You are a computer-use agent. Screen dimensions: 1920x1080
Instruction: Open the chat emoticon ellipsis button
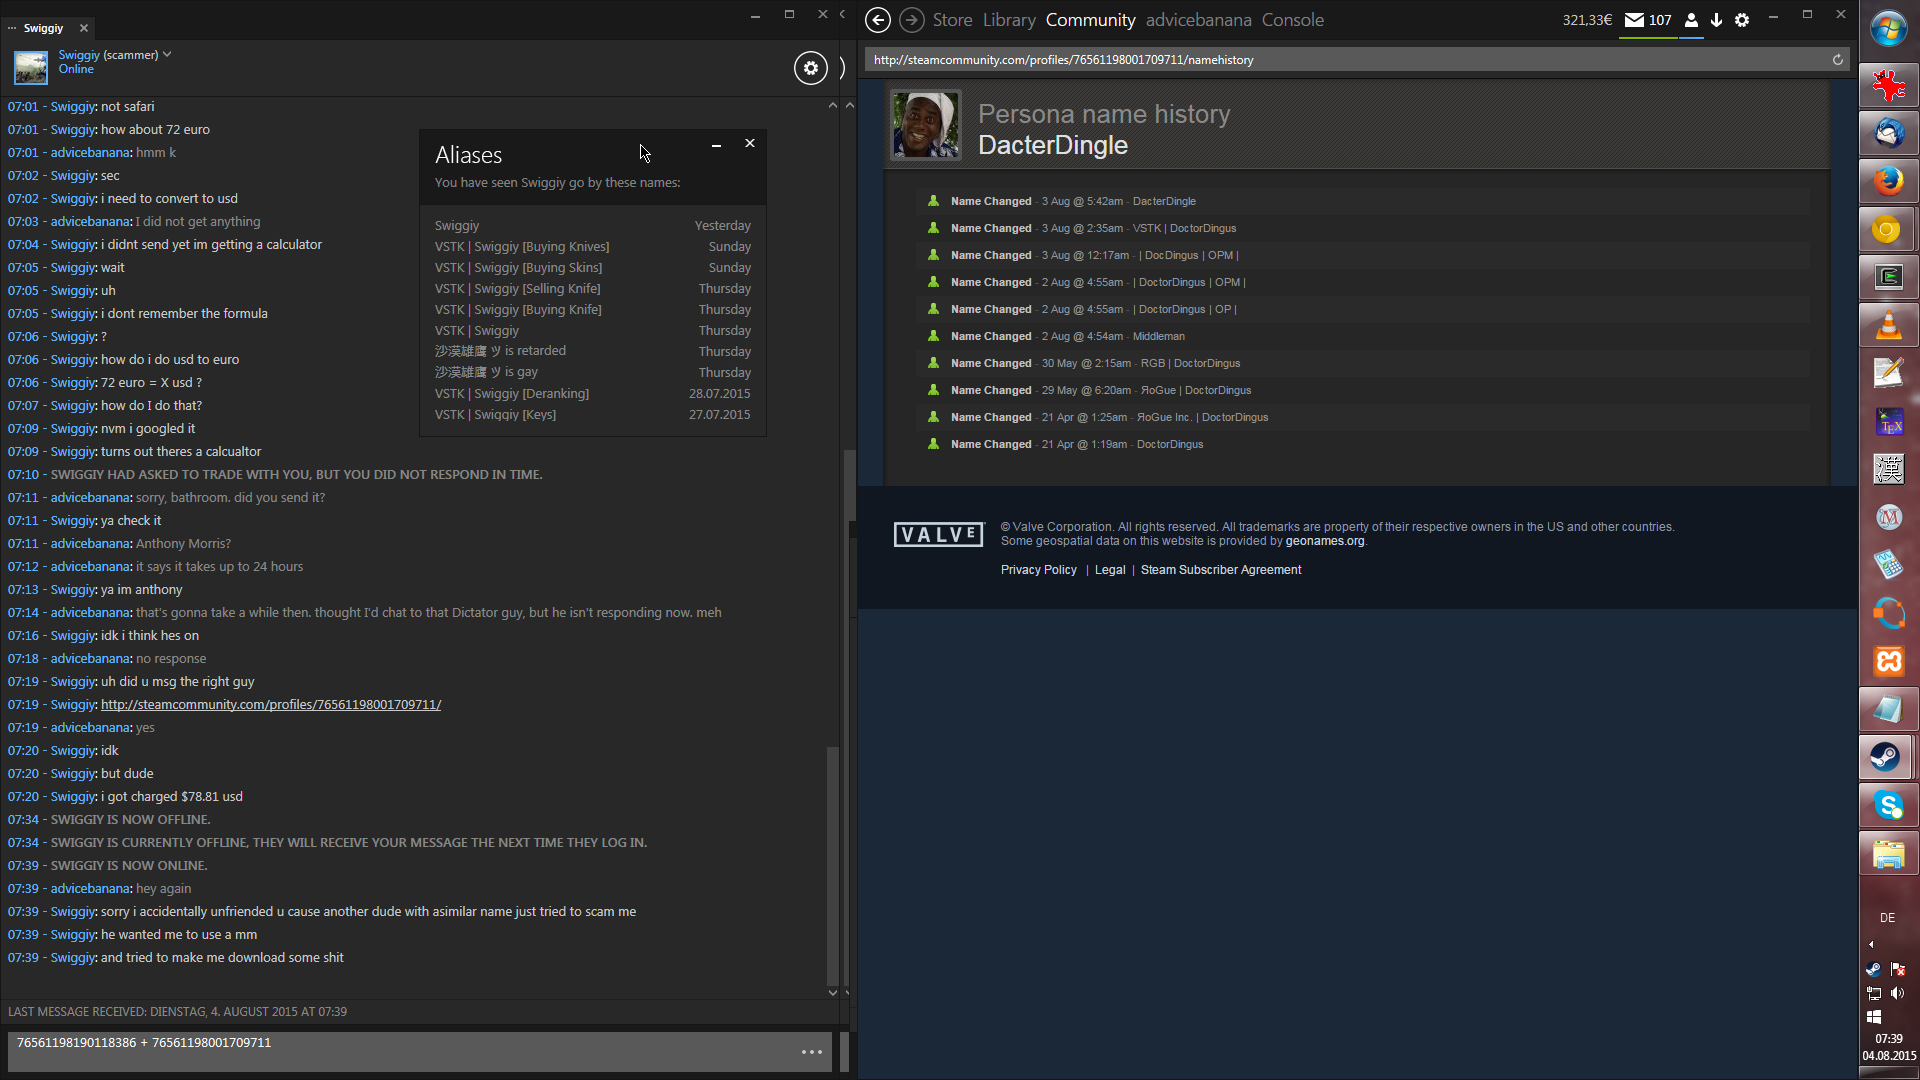811,1052
